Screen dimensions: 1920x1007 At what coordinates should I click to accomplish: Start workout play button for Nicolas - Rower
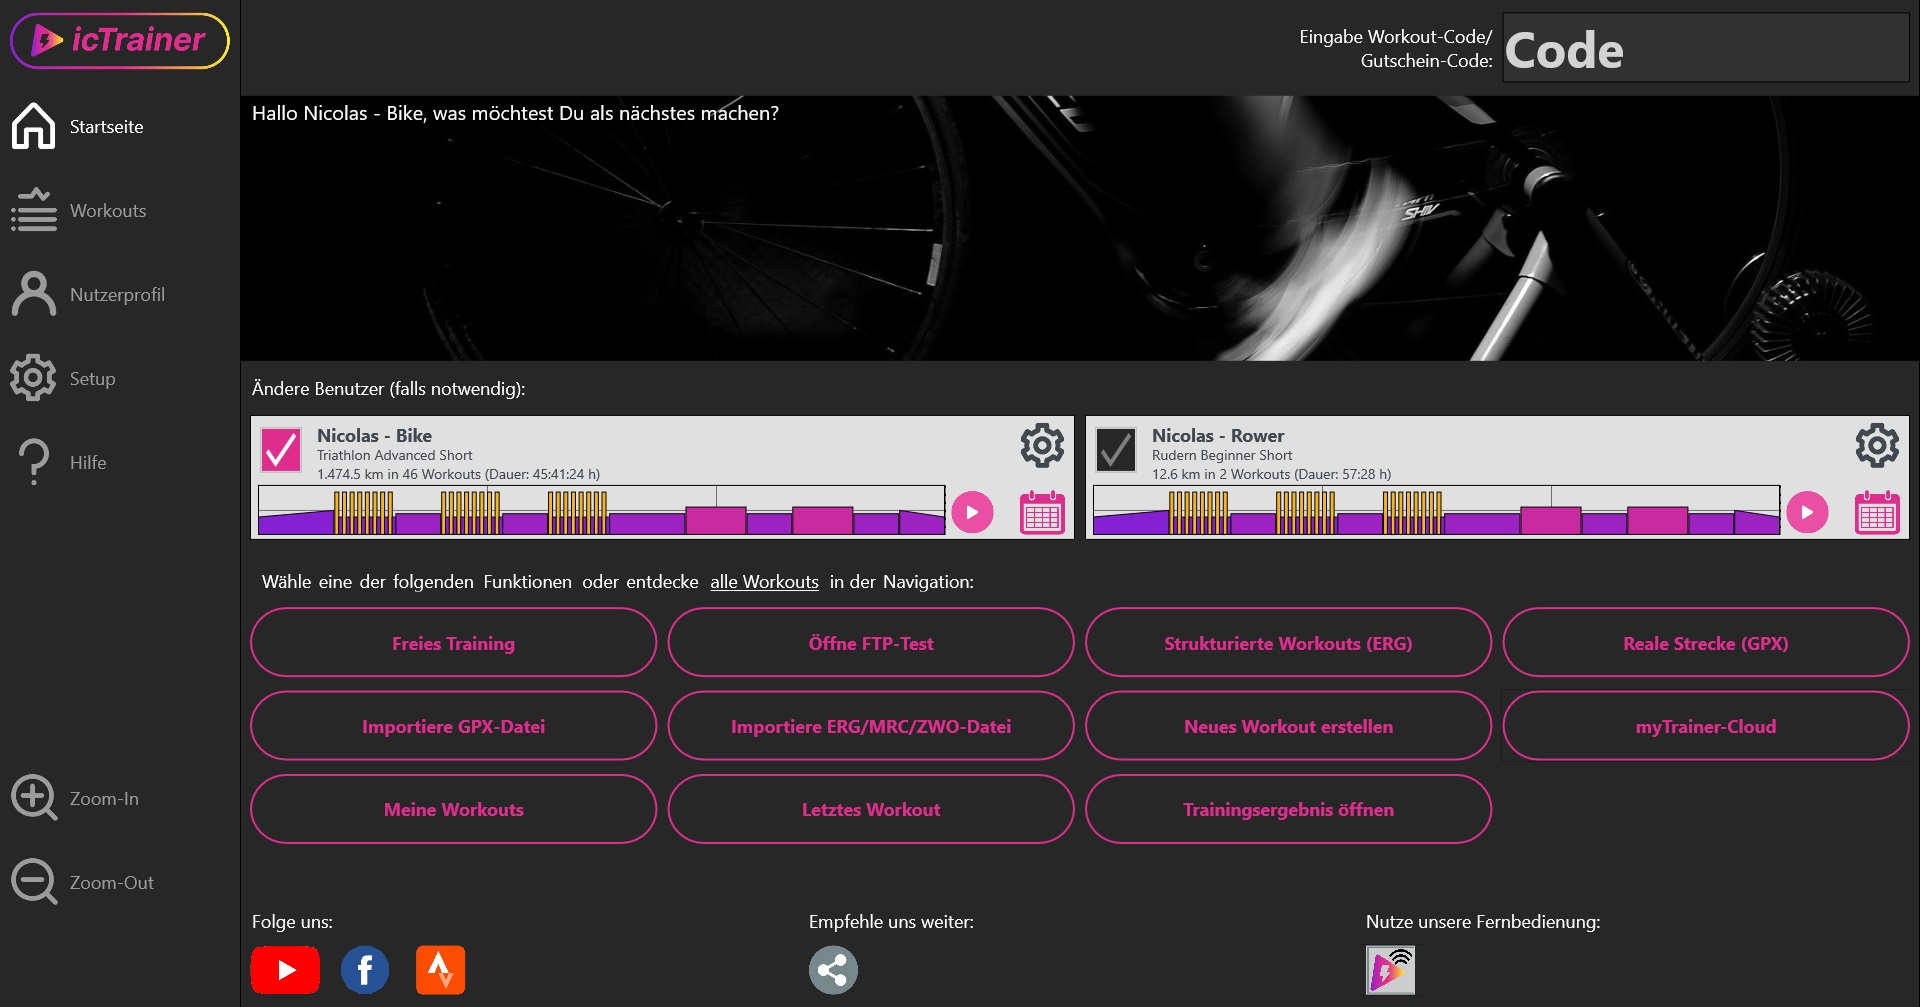coord(1807,512)
